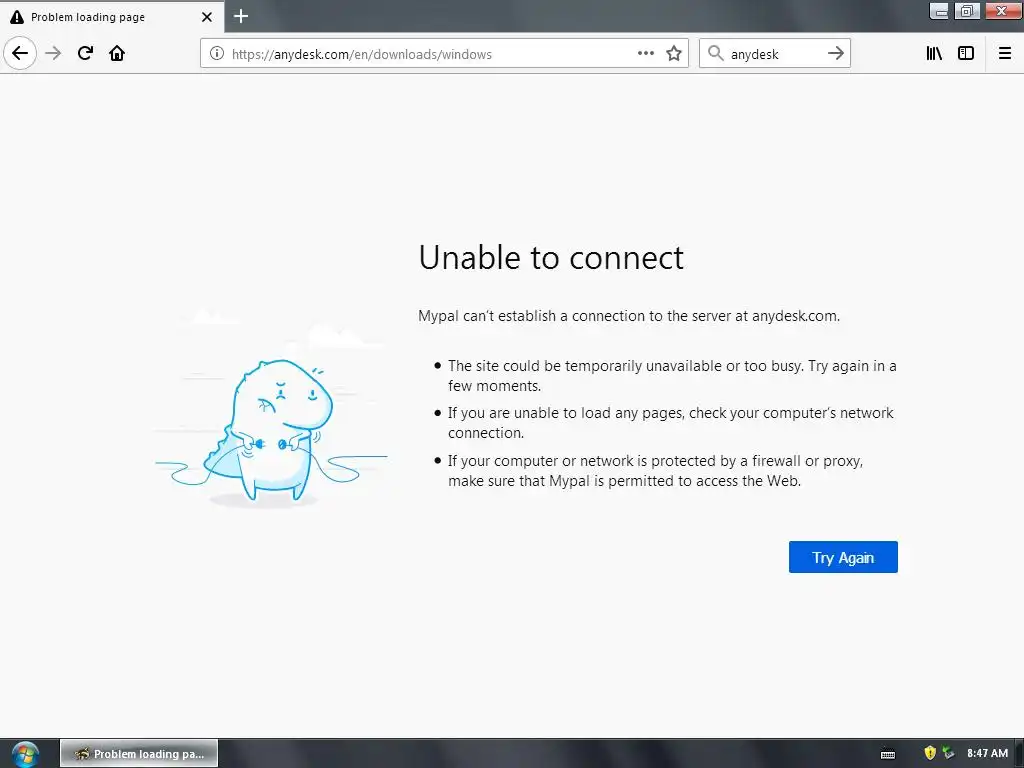This screenshot has height=768, width=1024.
Task: Open page actions three-dot menu
Action: point(645,54)
